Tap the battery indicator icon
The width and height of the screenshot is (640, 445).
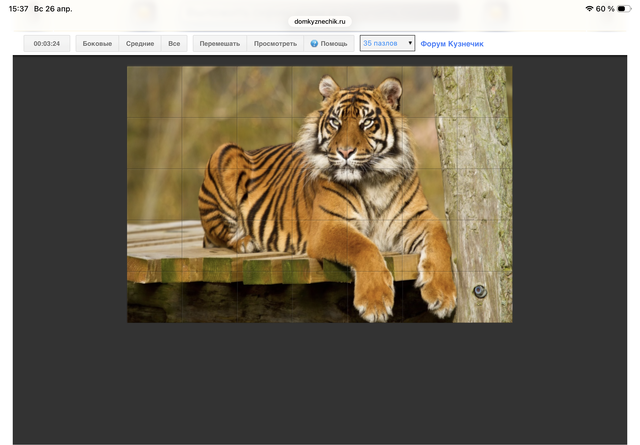(625, 9)
